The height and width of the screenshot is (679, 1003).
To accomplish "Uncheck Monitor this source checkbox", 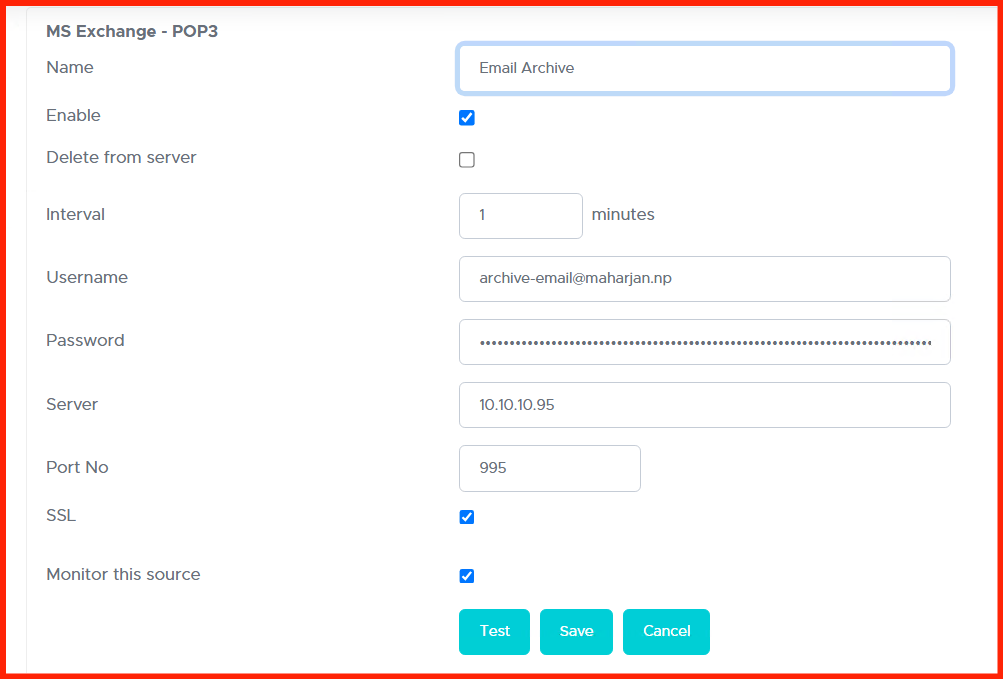I will coord(467,576).
